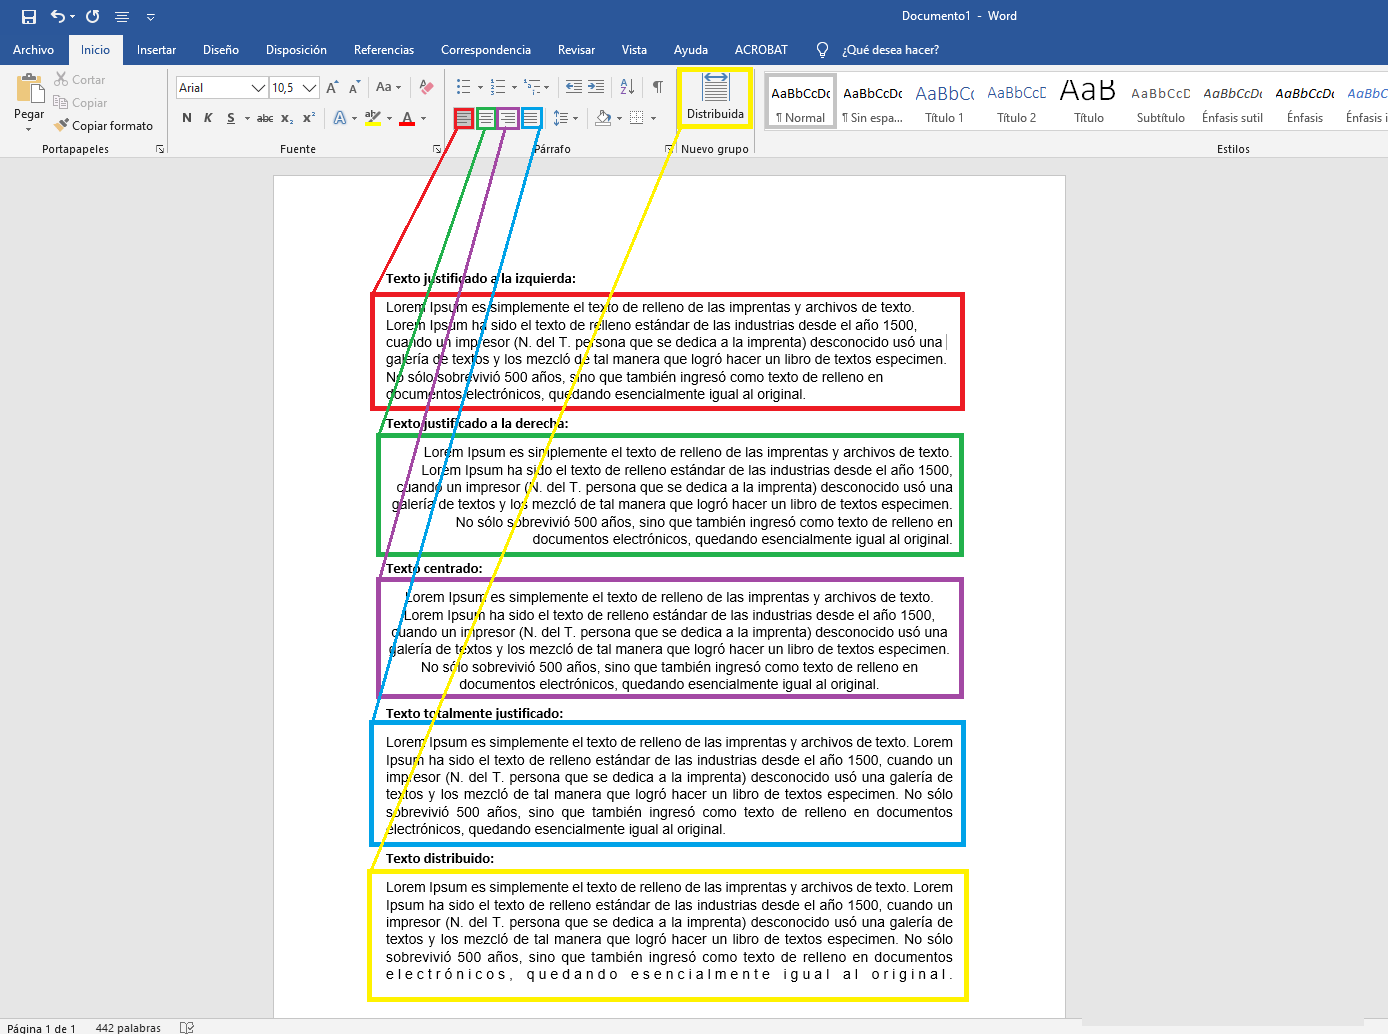Select the Título 1 style
Viewport: 1388px width, 1034px height.
[944, 100]
